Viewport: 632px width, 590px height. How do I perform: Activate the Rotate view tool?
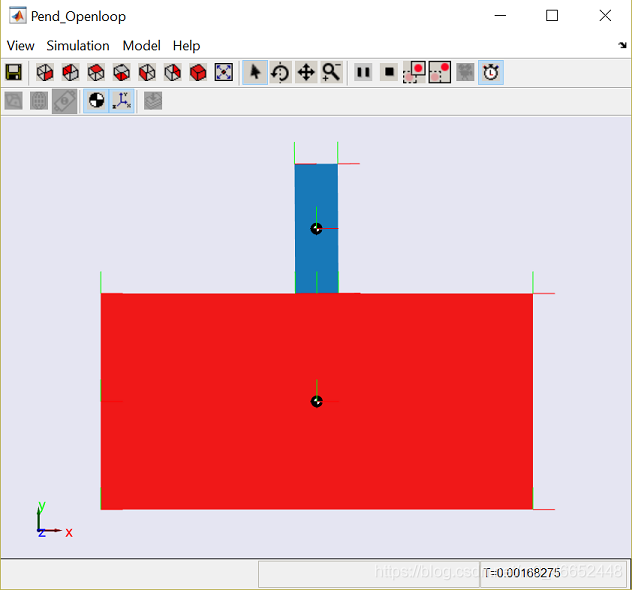(281, 73)
